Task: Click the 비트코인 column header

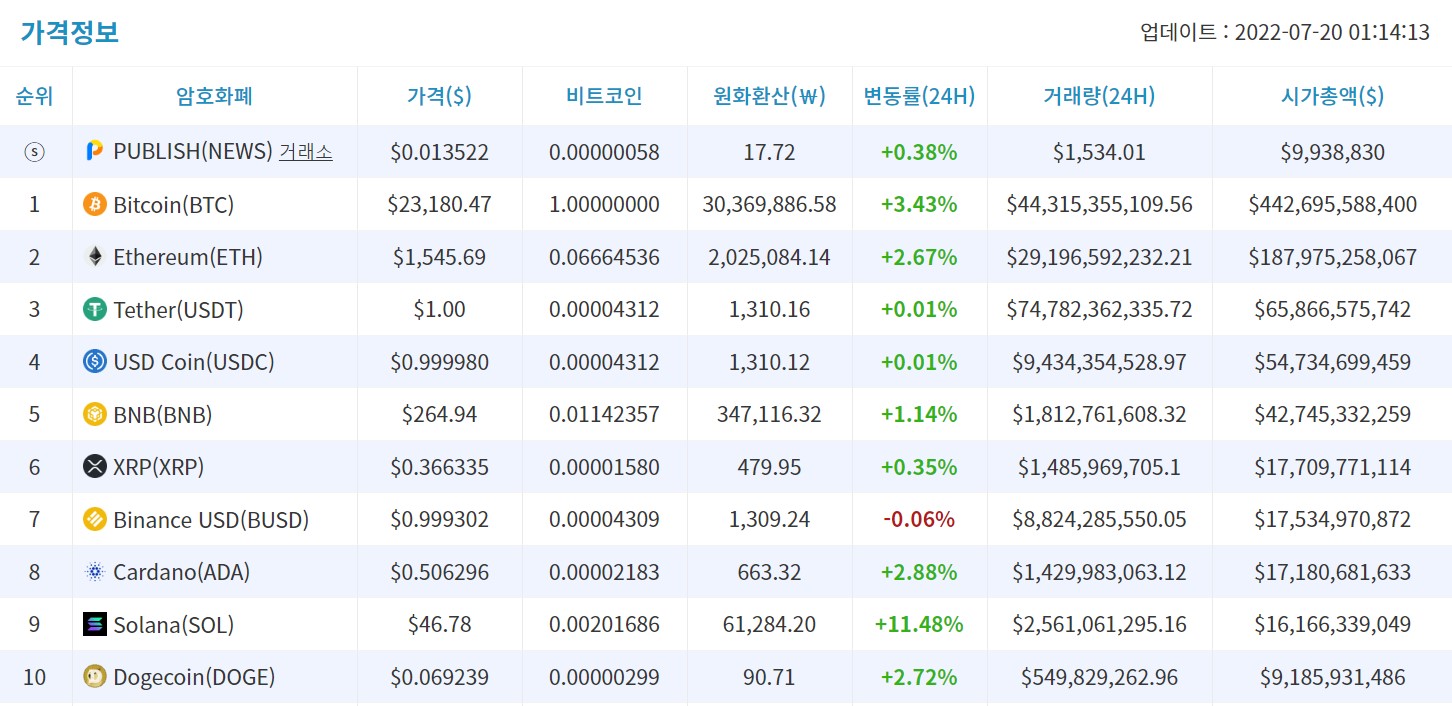Action: tap(604, 96)
